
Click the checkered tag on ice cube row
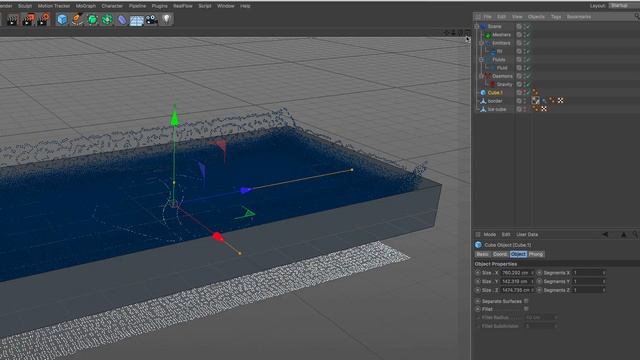(544, 109)
